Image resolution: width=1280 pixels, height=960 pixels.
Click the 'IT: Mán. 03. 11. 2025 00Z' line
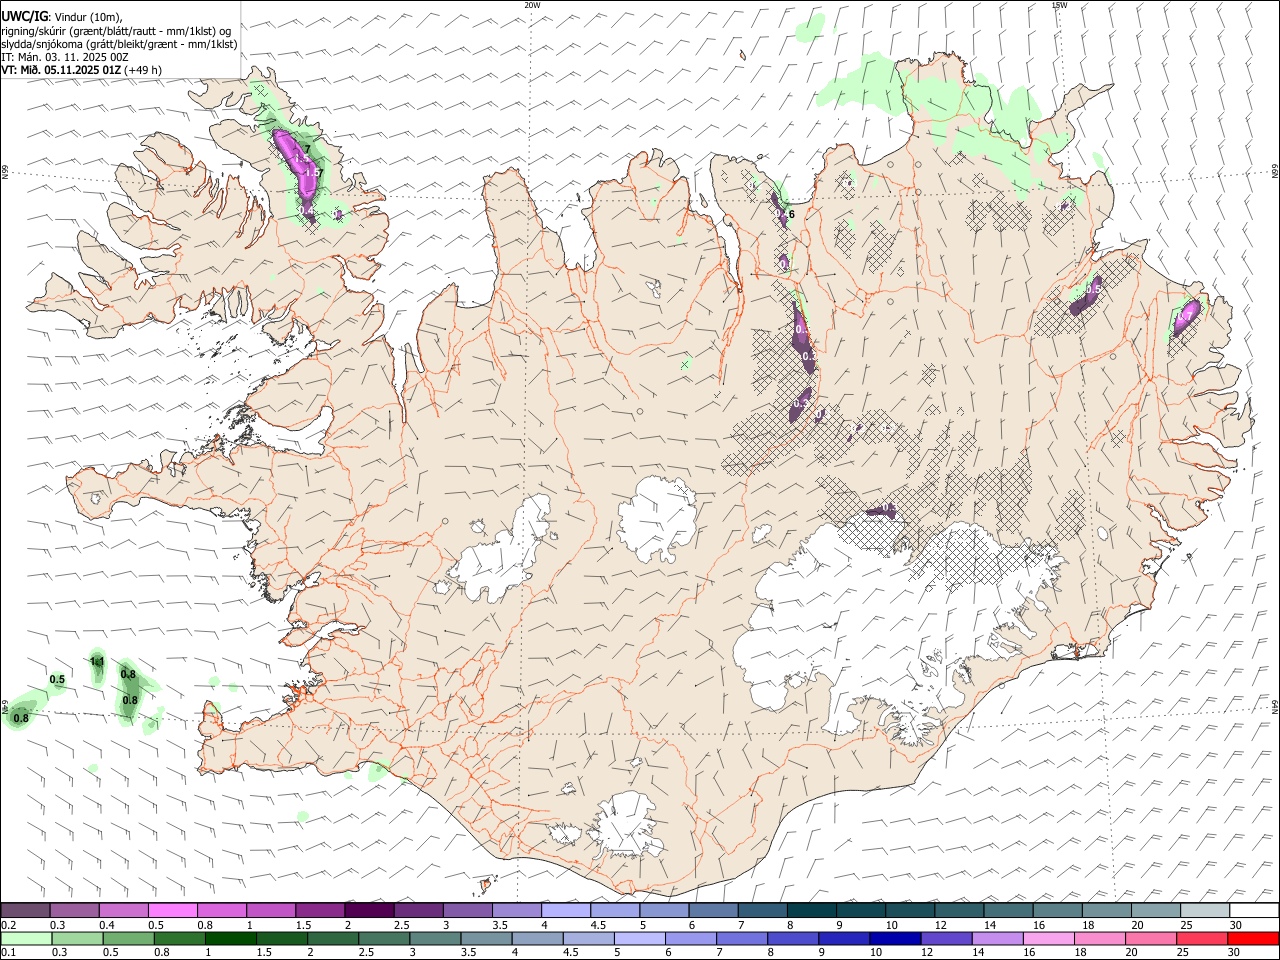tap(65, 57)
